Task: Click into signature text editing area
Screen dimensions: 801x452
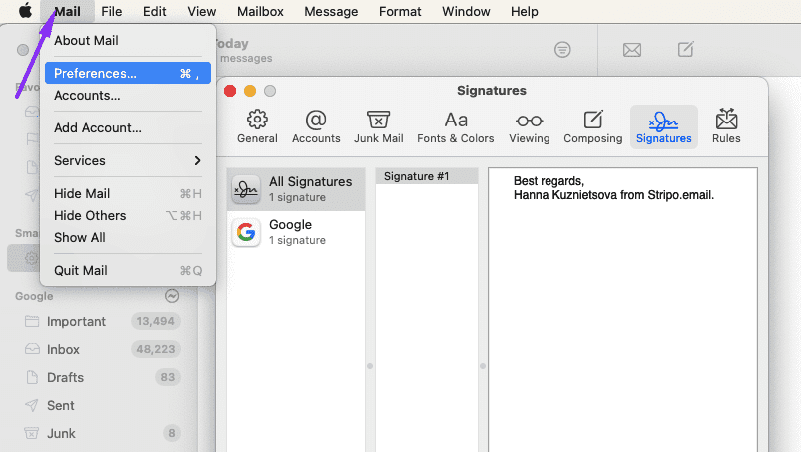Action: (623, 310)
